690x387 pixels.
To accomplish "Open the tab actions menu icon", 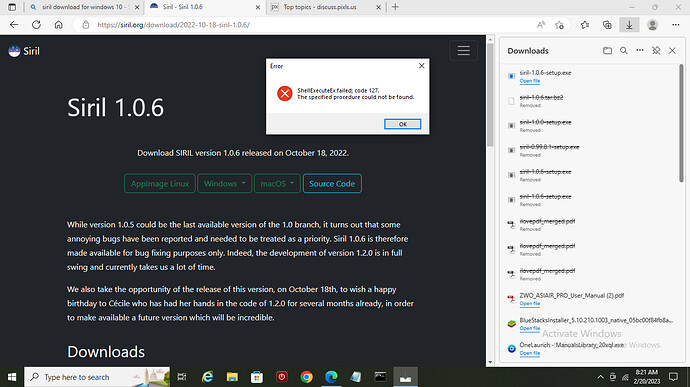I will point(12,7).
